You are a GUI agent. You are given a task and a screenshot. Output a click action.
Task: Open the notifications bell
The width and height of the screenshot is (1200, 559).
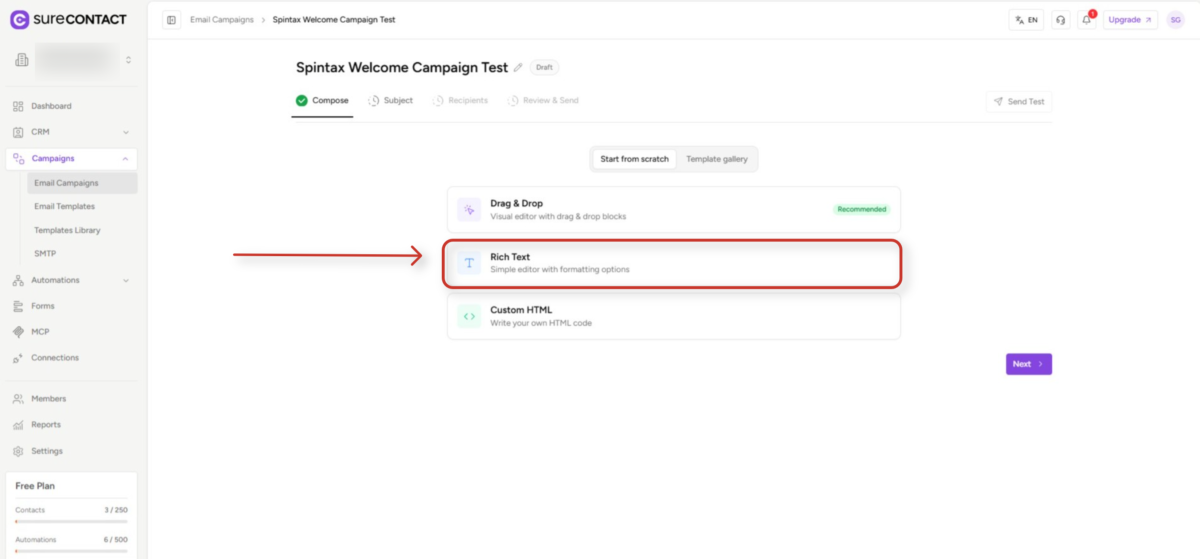[x=1087, y=20]
